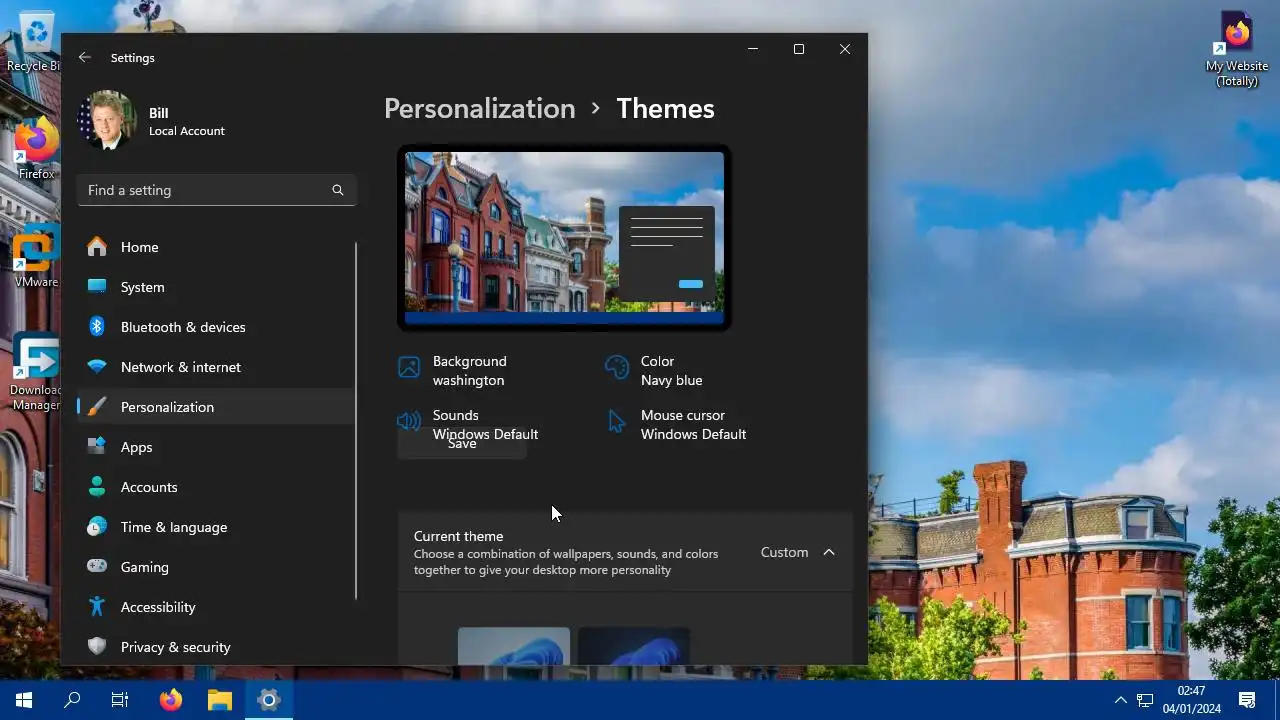Open the Recycle Bin desktop icon

click(x=36, y=42)
